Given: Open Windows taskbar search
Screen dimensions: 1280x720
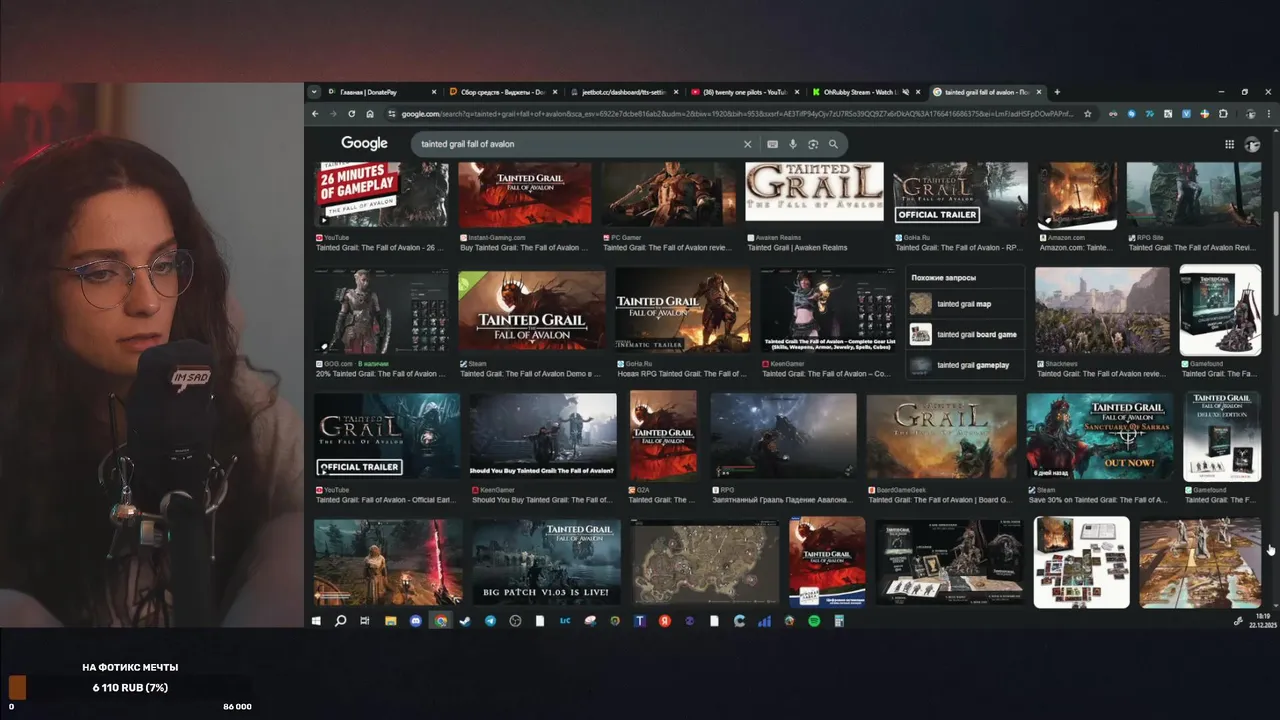Looking at the screenshot, I should click(340, 621).
